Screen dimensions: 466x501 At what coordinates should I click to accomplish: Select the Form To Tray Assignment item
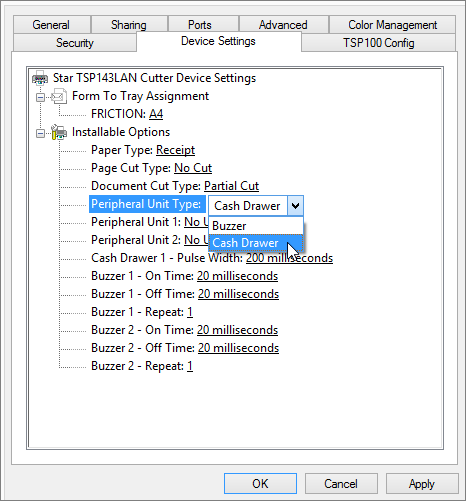point(140,96)
